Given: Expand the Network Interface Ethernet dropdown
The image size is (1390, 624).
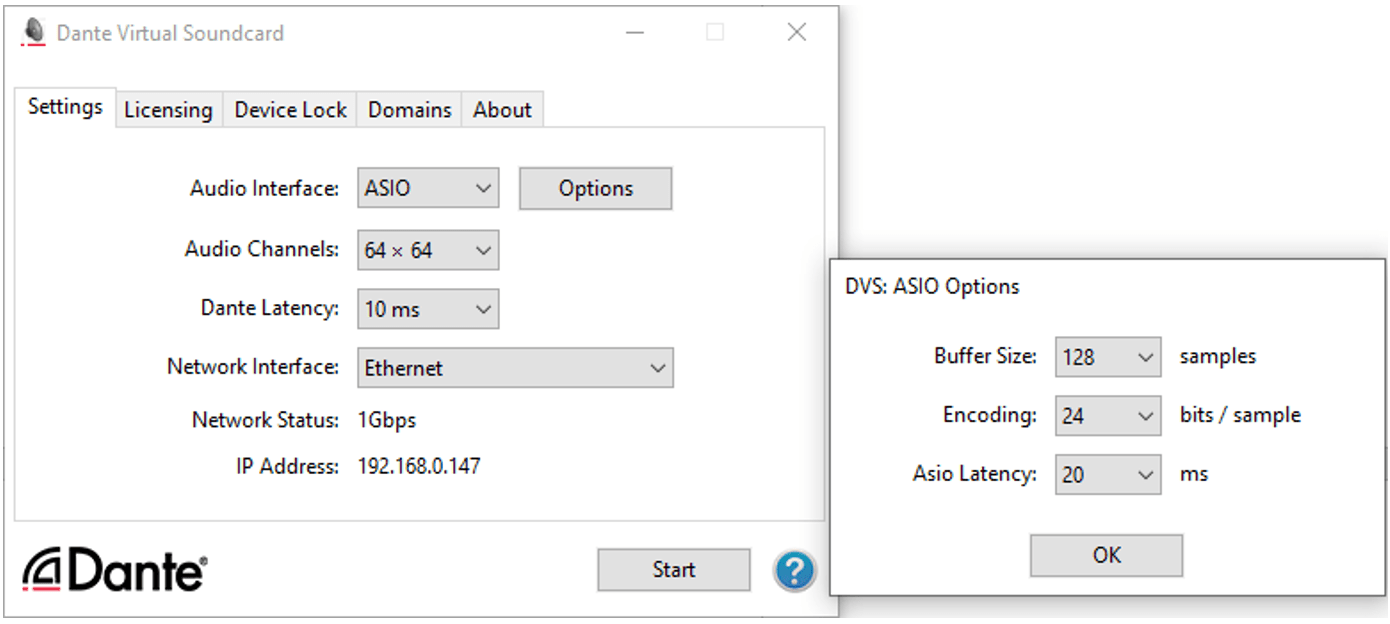Looking at the screenshot, I should pyautogui.click(x=515, y=368).
